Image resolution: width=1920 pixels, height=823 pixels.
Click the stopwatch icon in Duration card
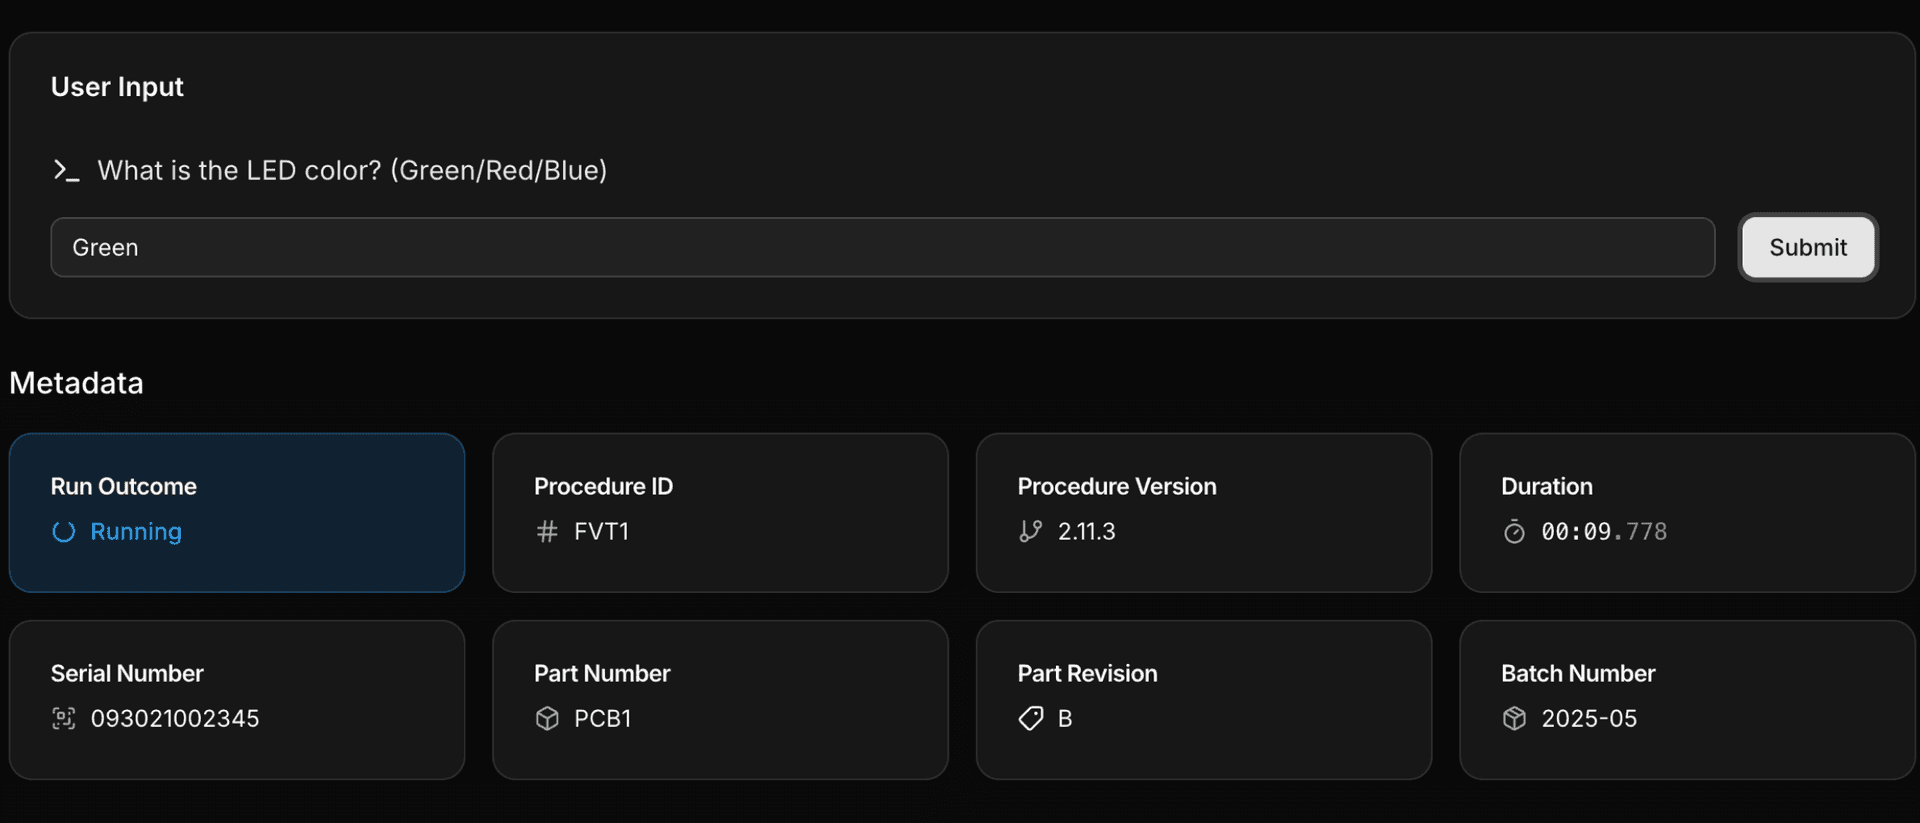coord(1514,532)
